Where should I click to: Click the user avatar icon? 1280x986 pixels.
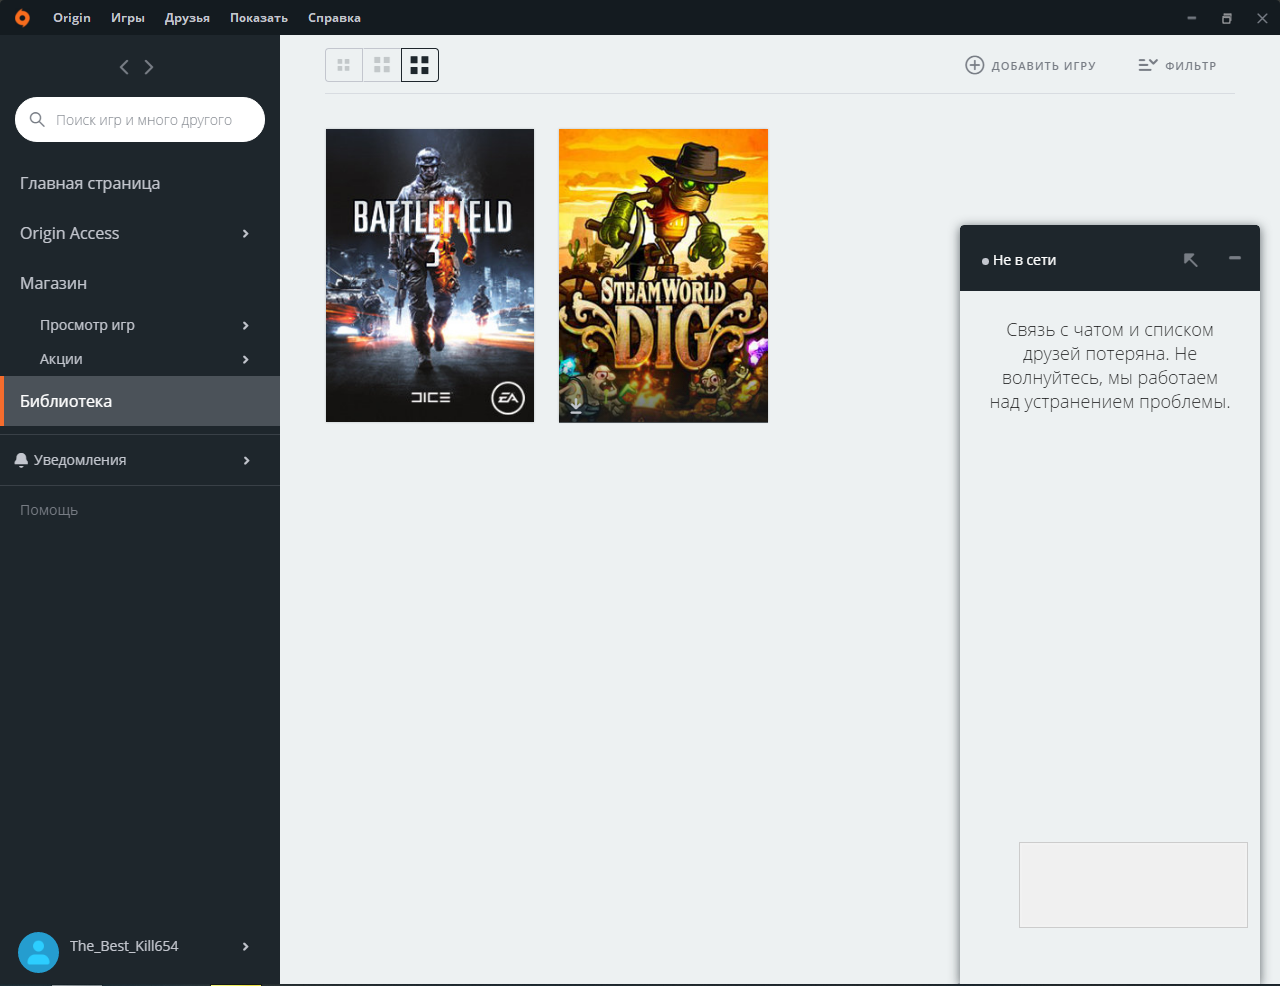pyautogui.click(x=38, y=953)
